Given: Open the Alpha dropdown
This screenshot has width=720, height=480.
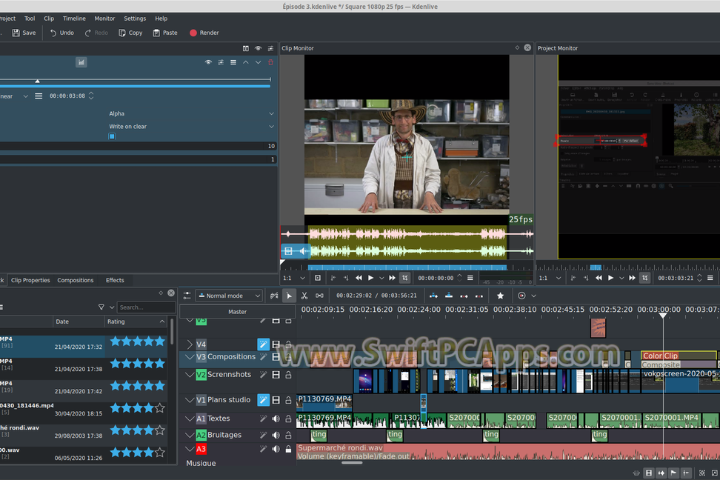Looking at the screenshot, I should (x=191, y=113).
